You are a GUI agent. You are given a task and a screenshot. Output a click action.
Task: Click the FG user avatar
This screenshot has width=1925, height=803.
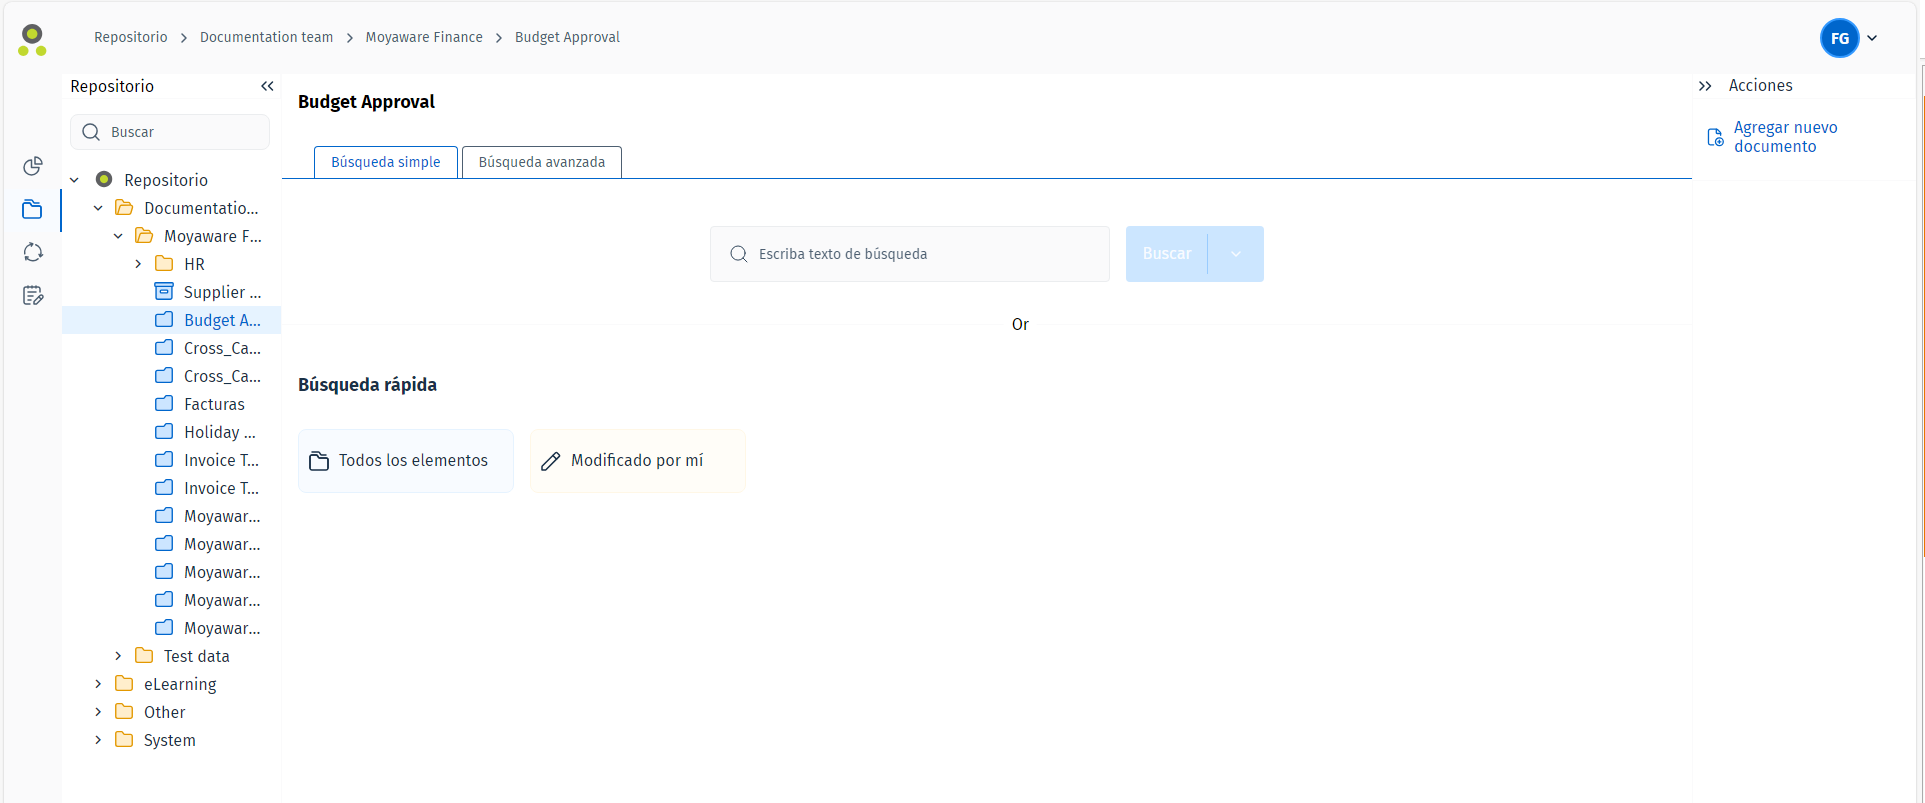coord(1839,38)
